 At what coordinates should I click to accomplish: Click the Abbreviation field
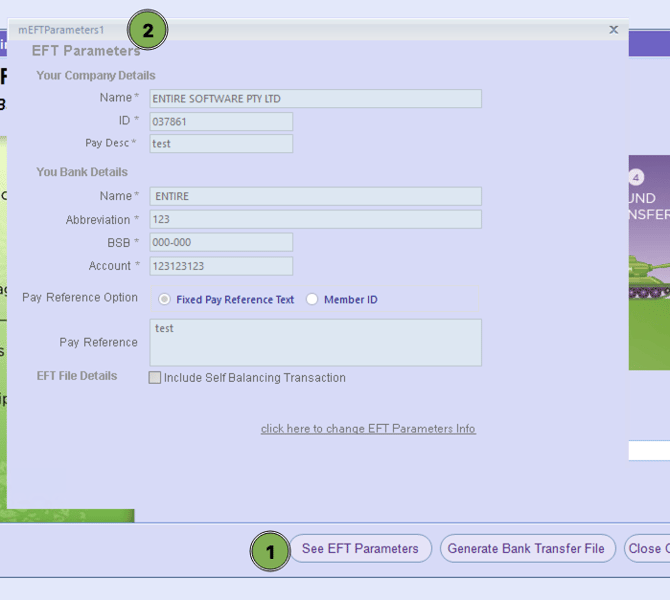(315, 219)
